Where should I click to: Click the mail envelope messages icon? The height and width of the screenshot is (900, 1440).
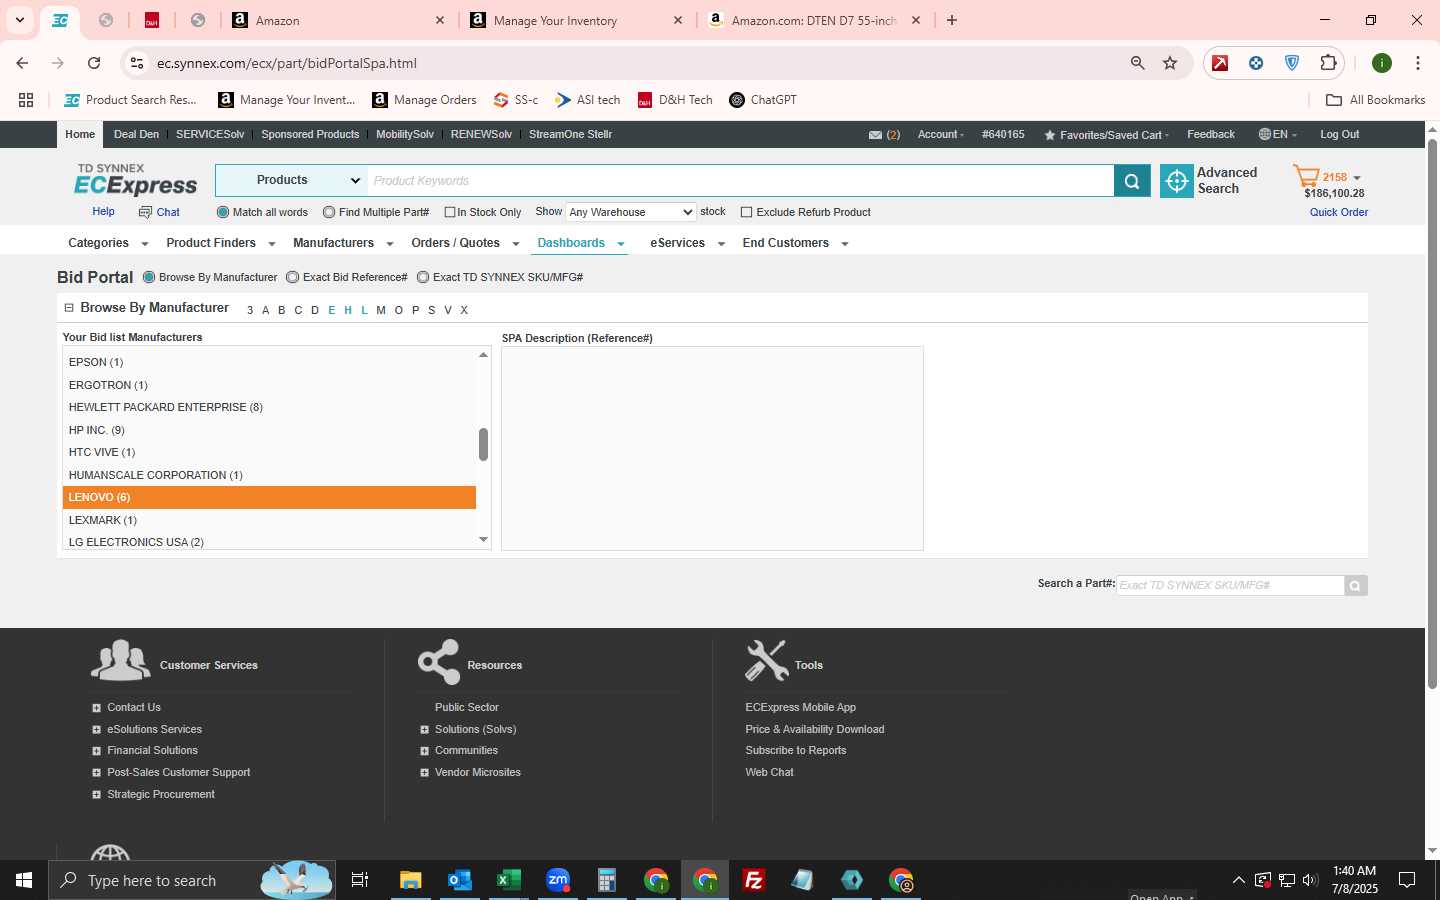(x=875, y=135)
